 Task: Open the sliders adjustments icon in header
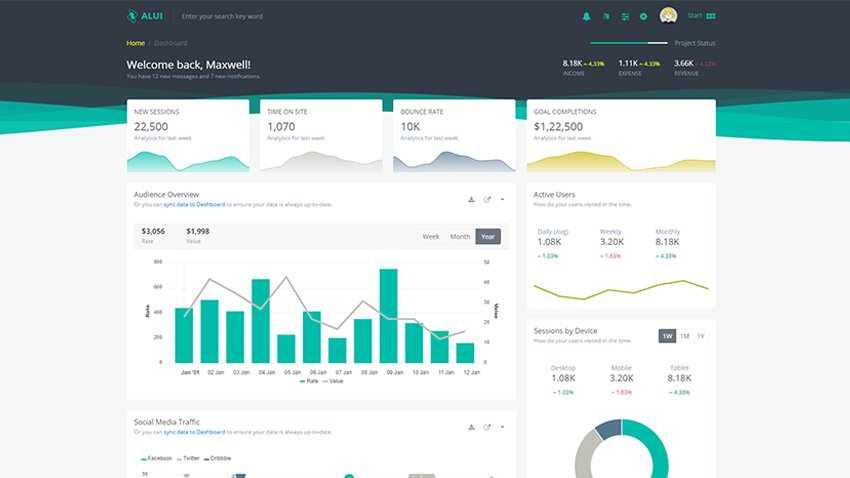pyautogui.click(x=625, y=16)
